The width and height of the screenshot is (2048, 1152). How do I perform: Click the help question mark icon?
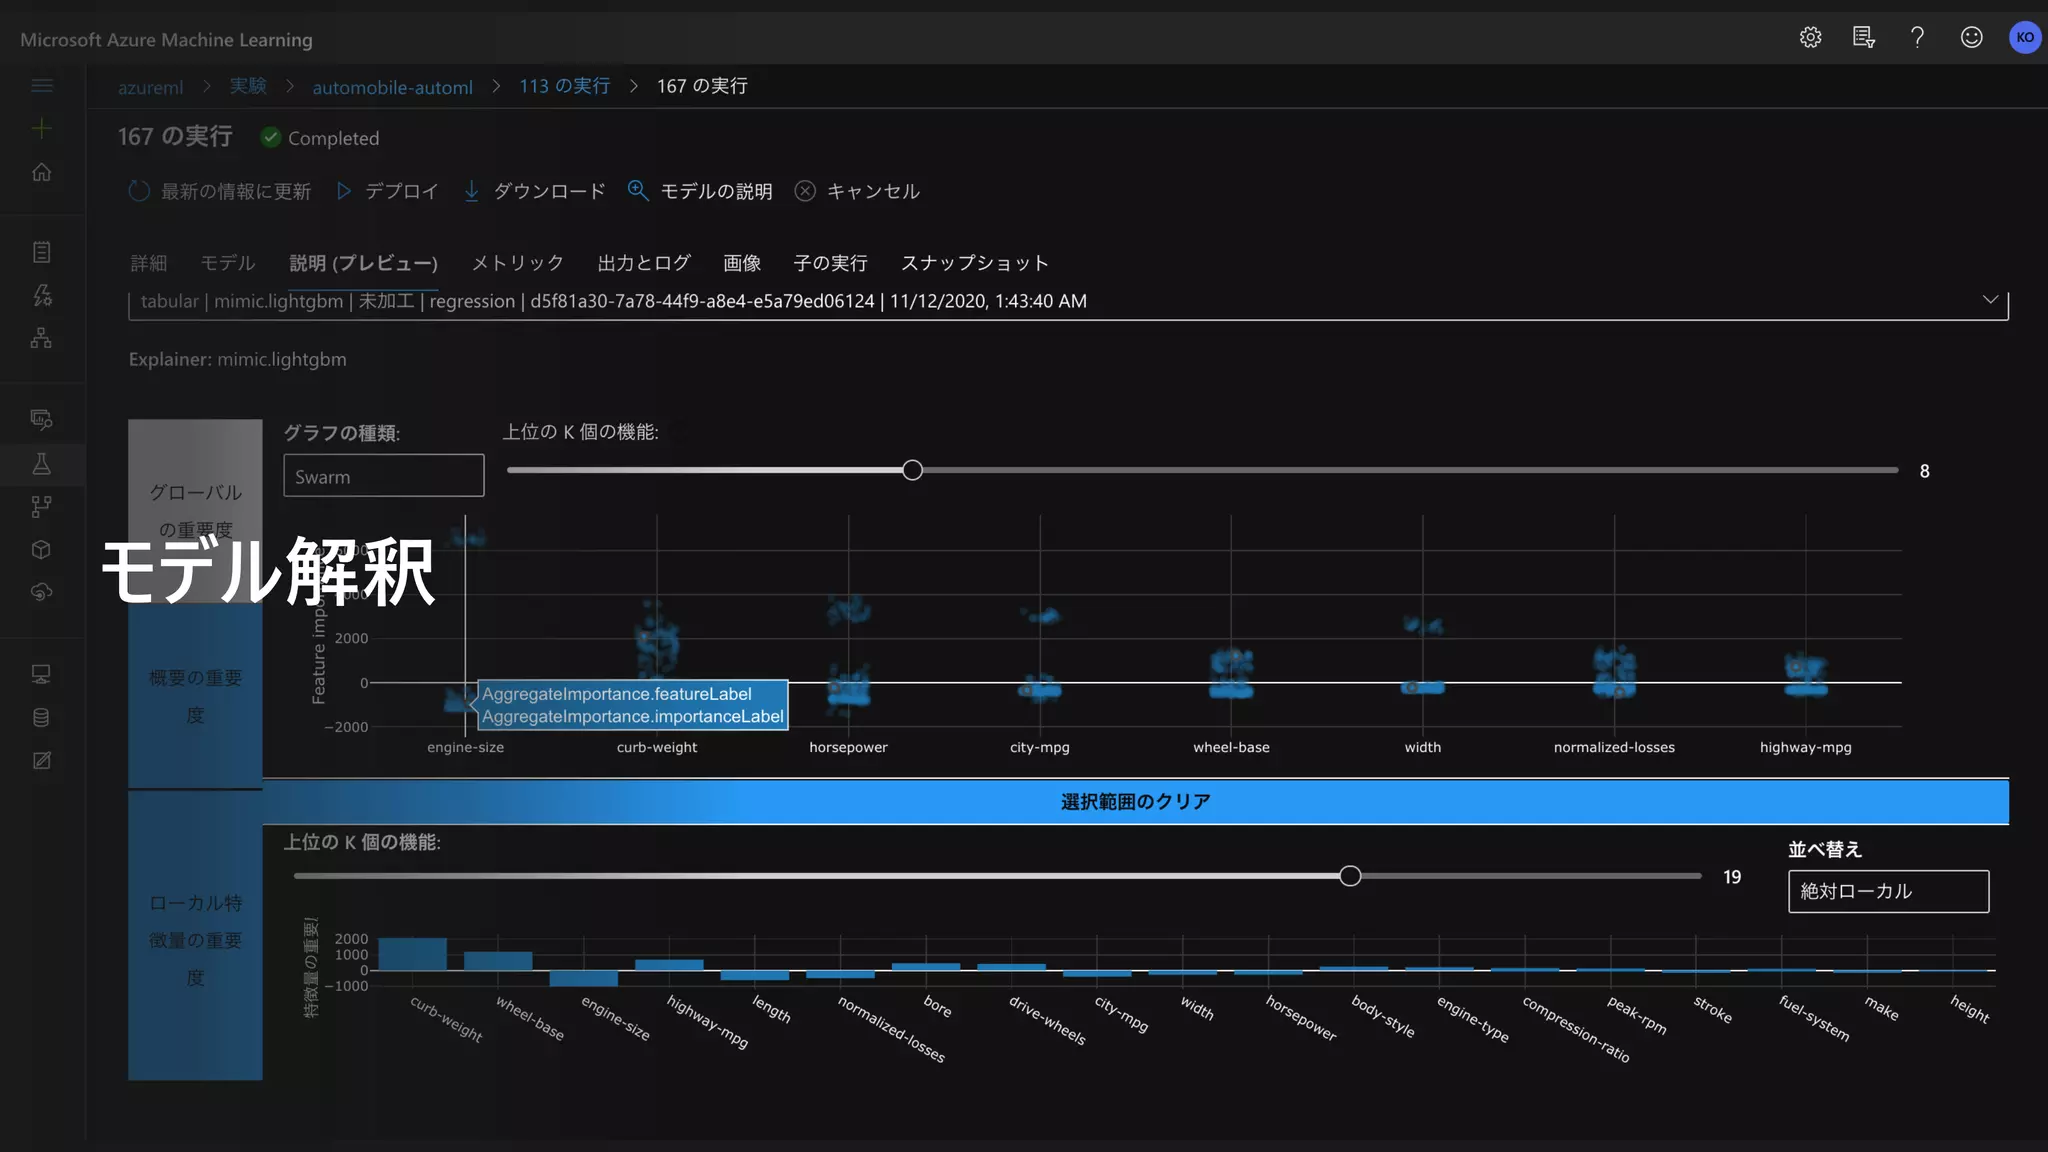click(1917, 38)
